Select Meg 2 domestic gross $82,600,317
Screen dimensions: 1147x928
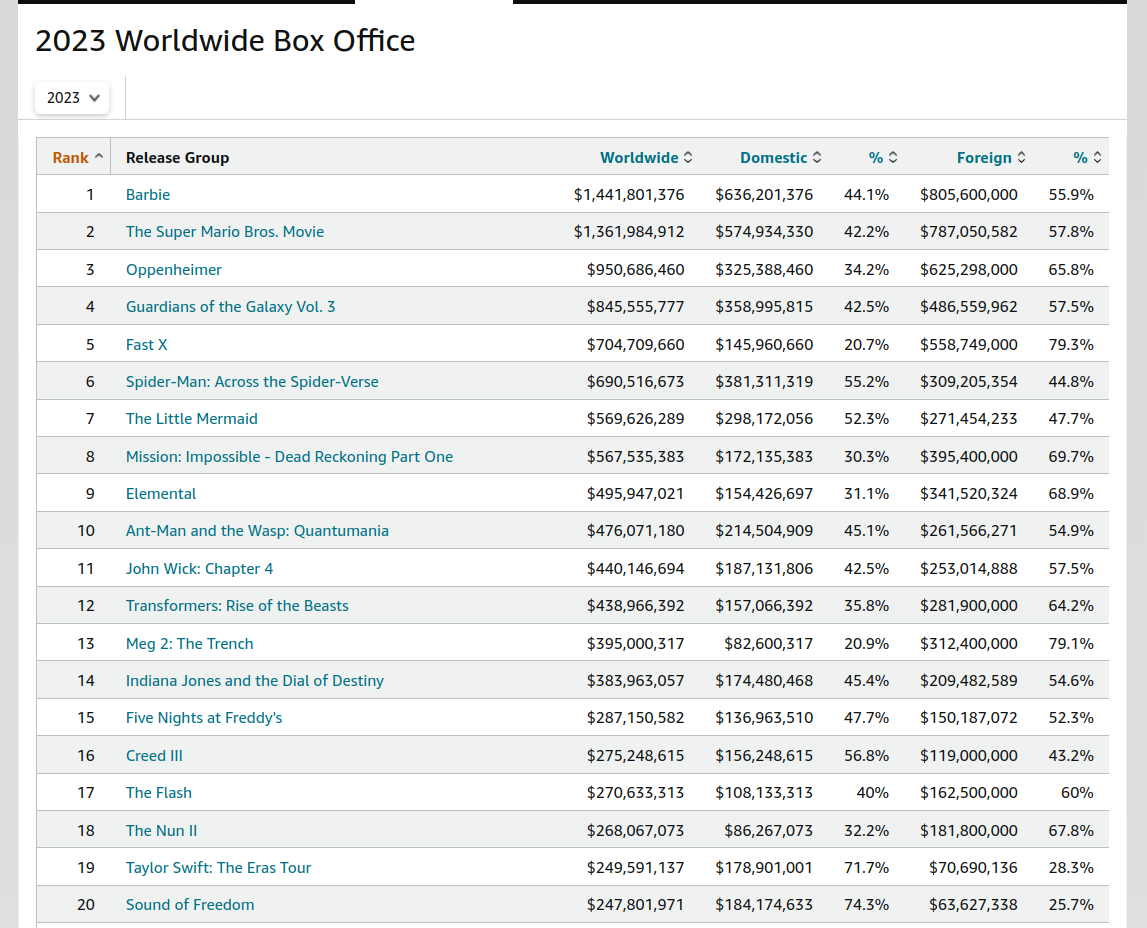tap(768, 644)
